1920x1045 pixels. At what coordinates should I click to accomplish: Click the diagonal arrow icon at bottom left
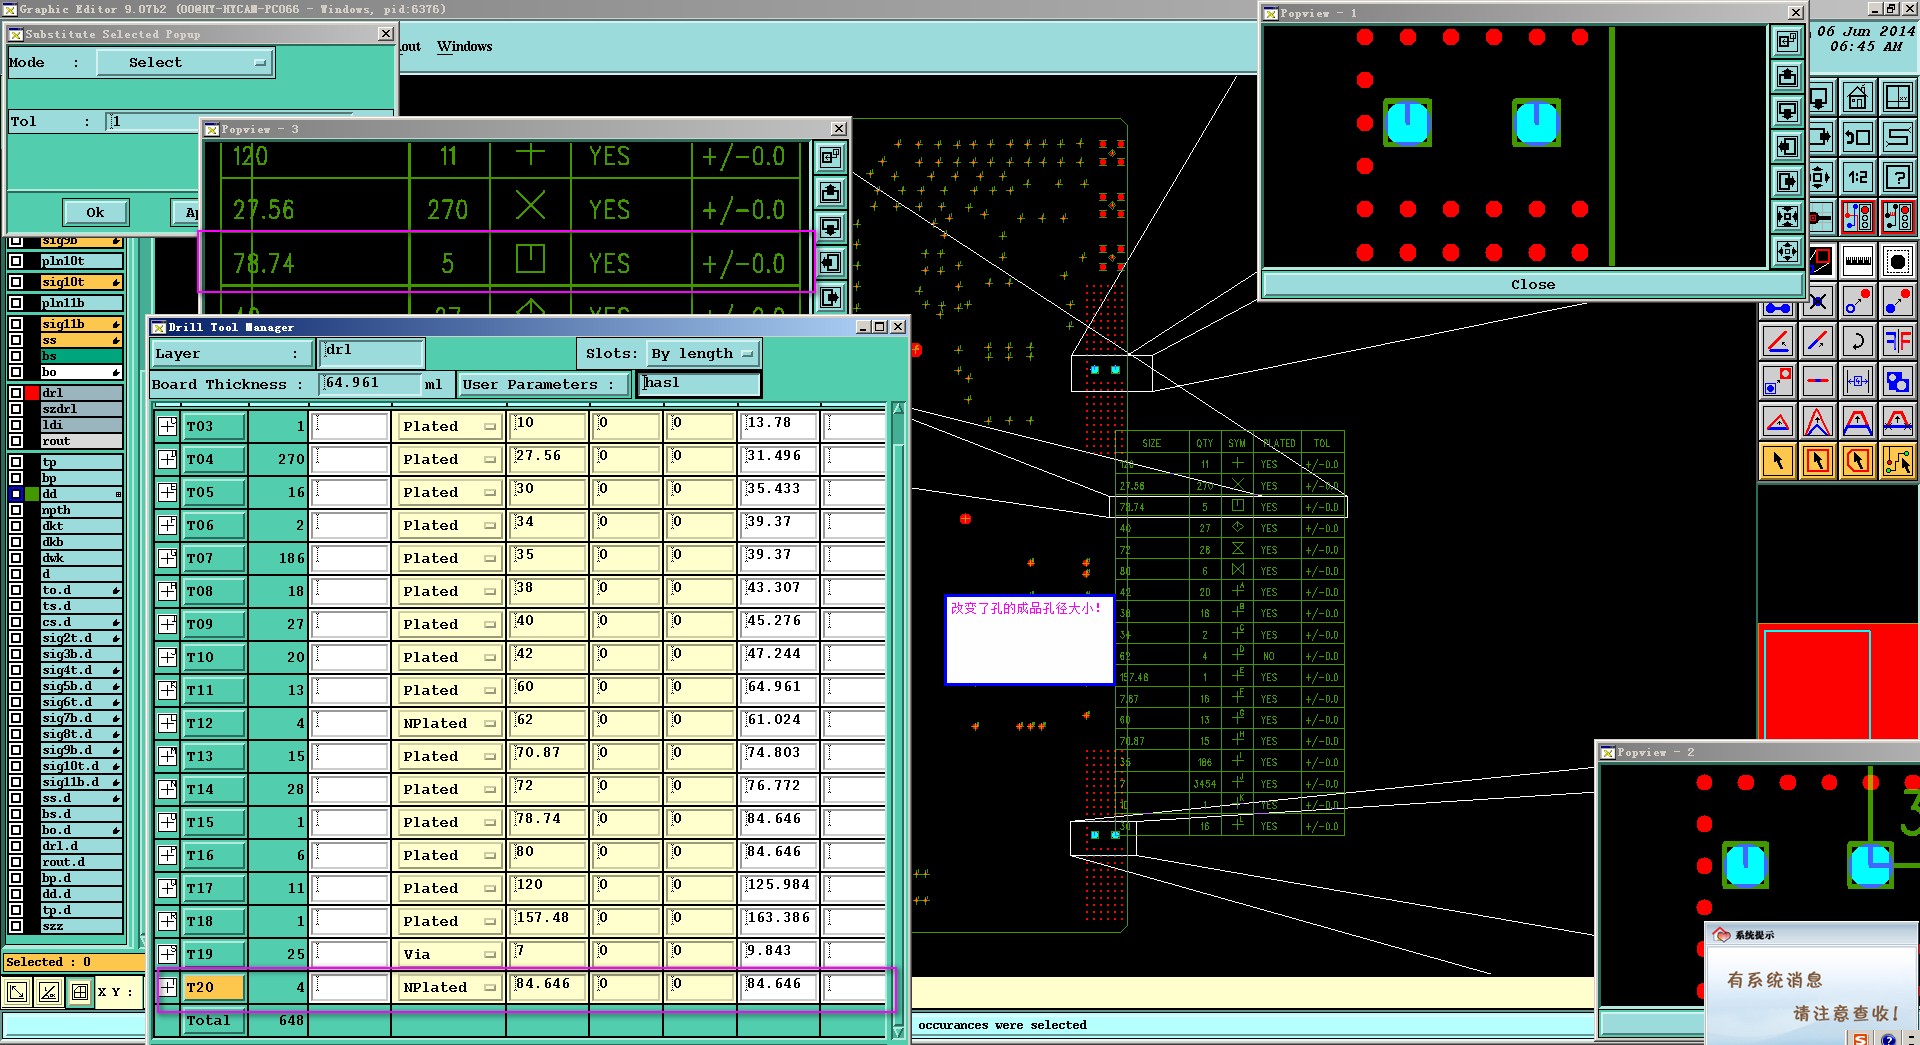click(x=17, y=992)
